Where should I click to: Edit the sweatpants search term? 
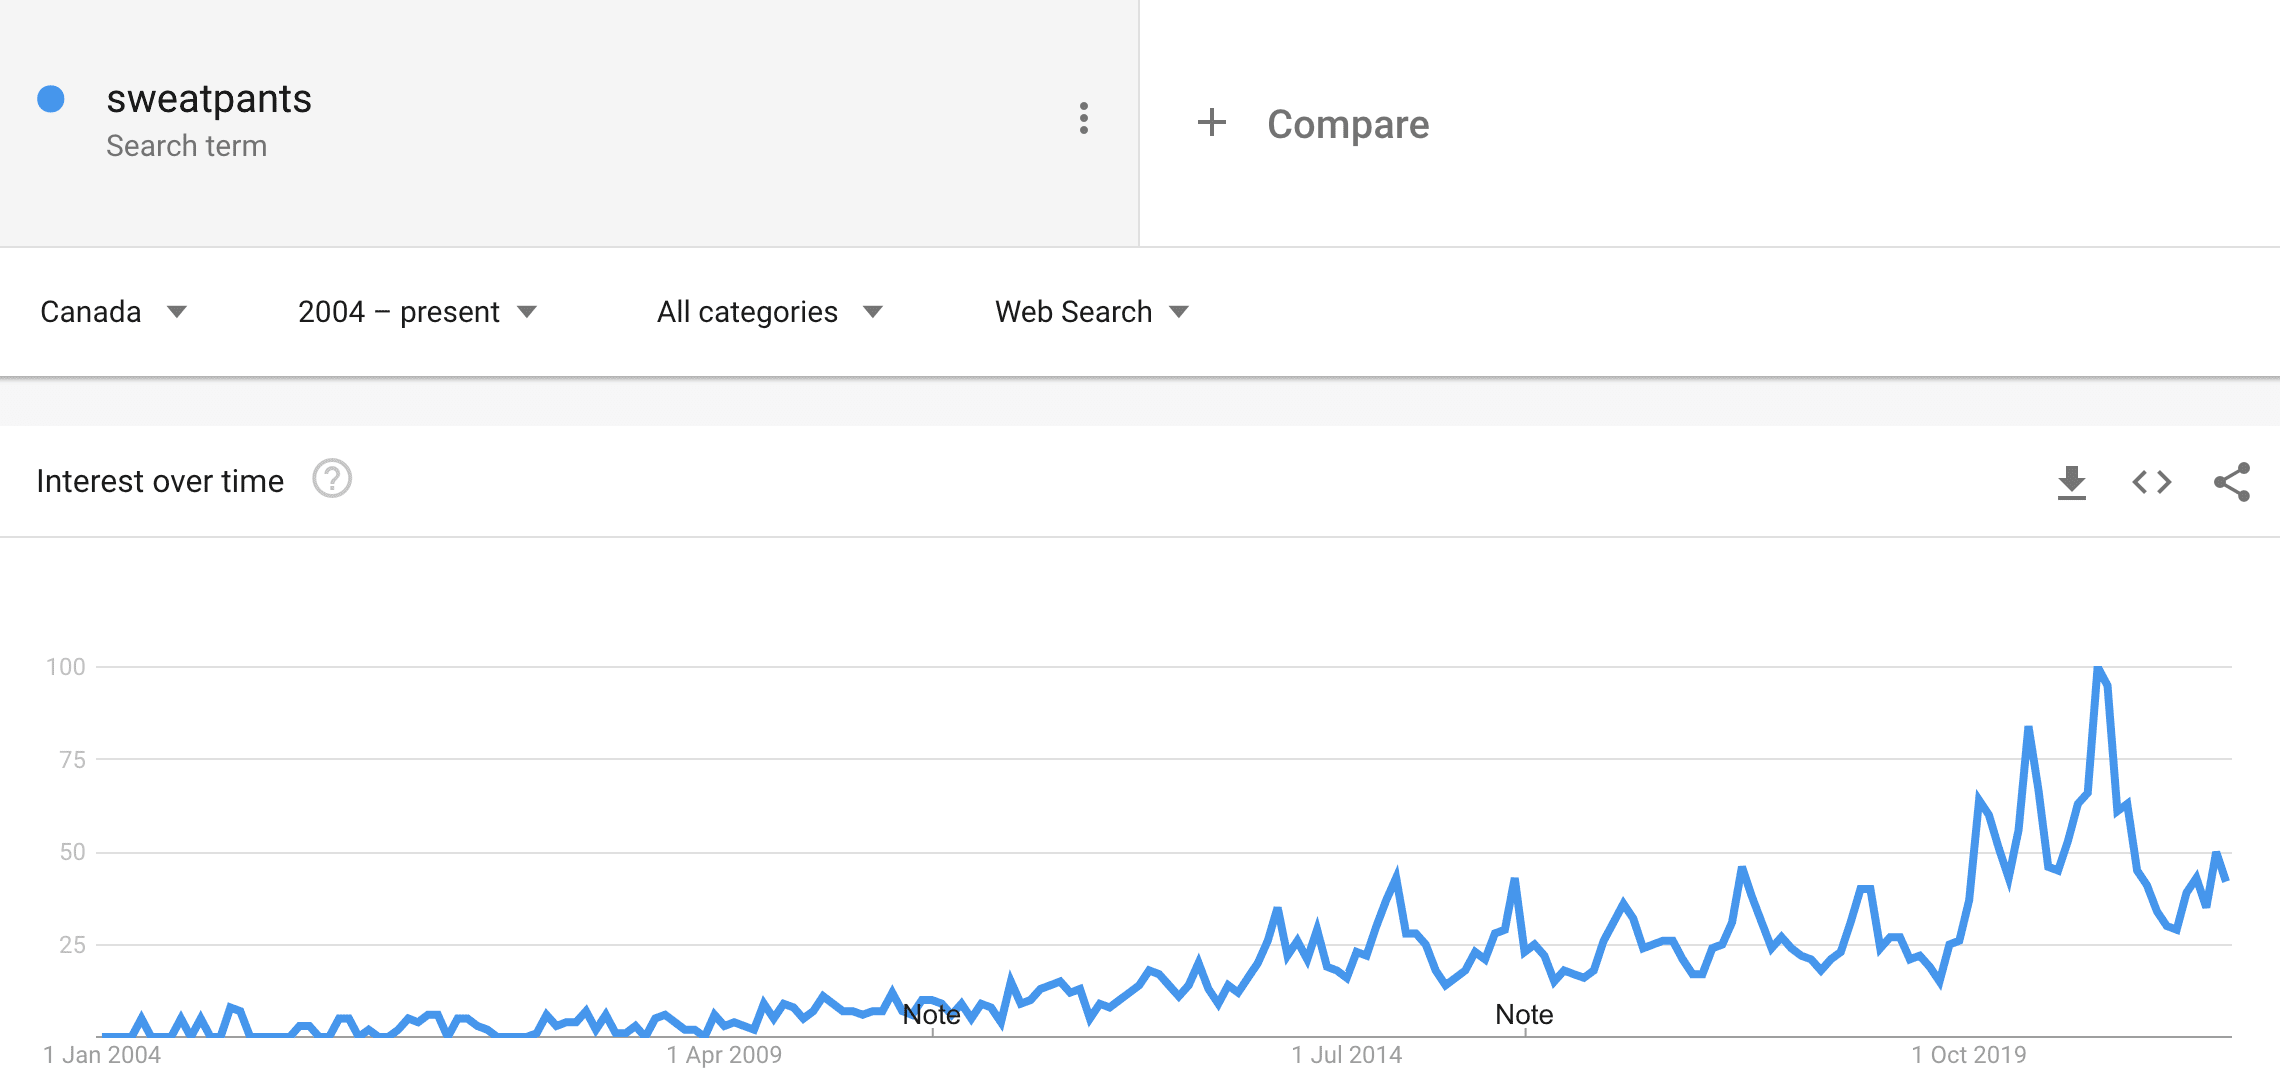pos(209,99)
